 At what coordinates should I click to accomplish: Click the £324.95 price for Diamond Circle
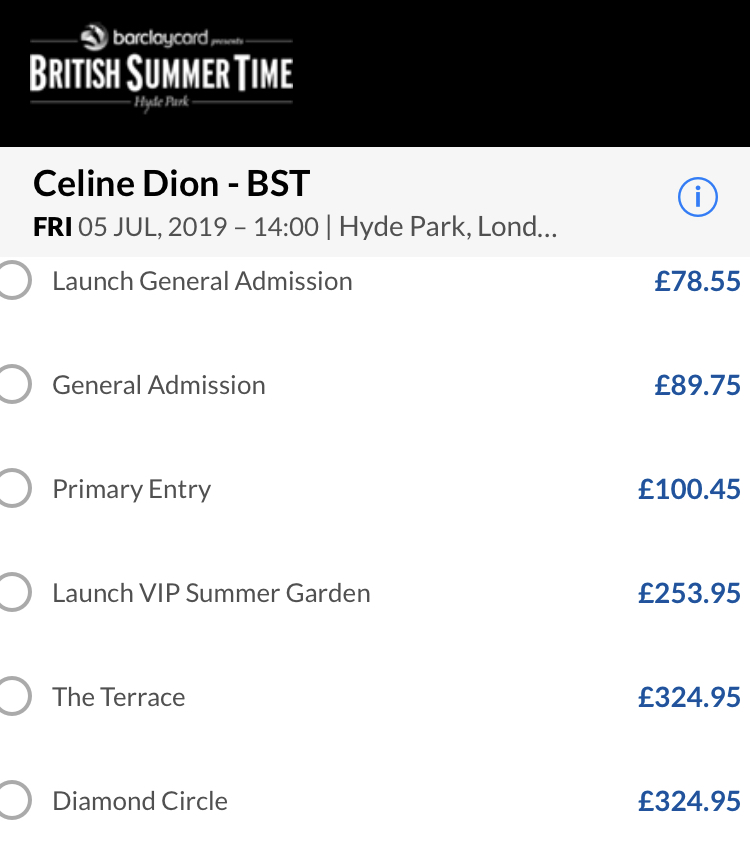(x=689, y=801)
